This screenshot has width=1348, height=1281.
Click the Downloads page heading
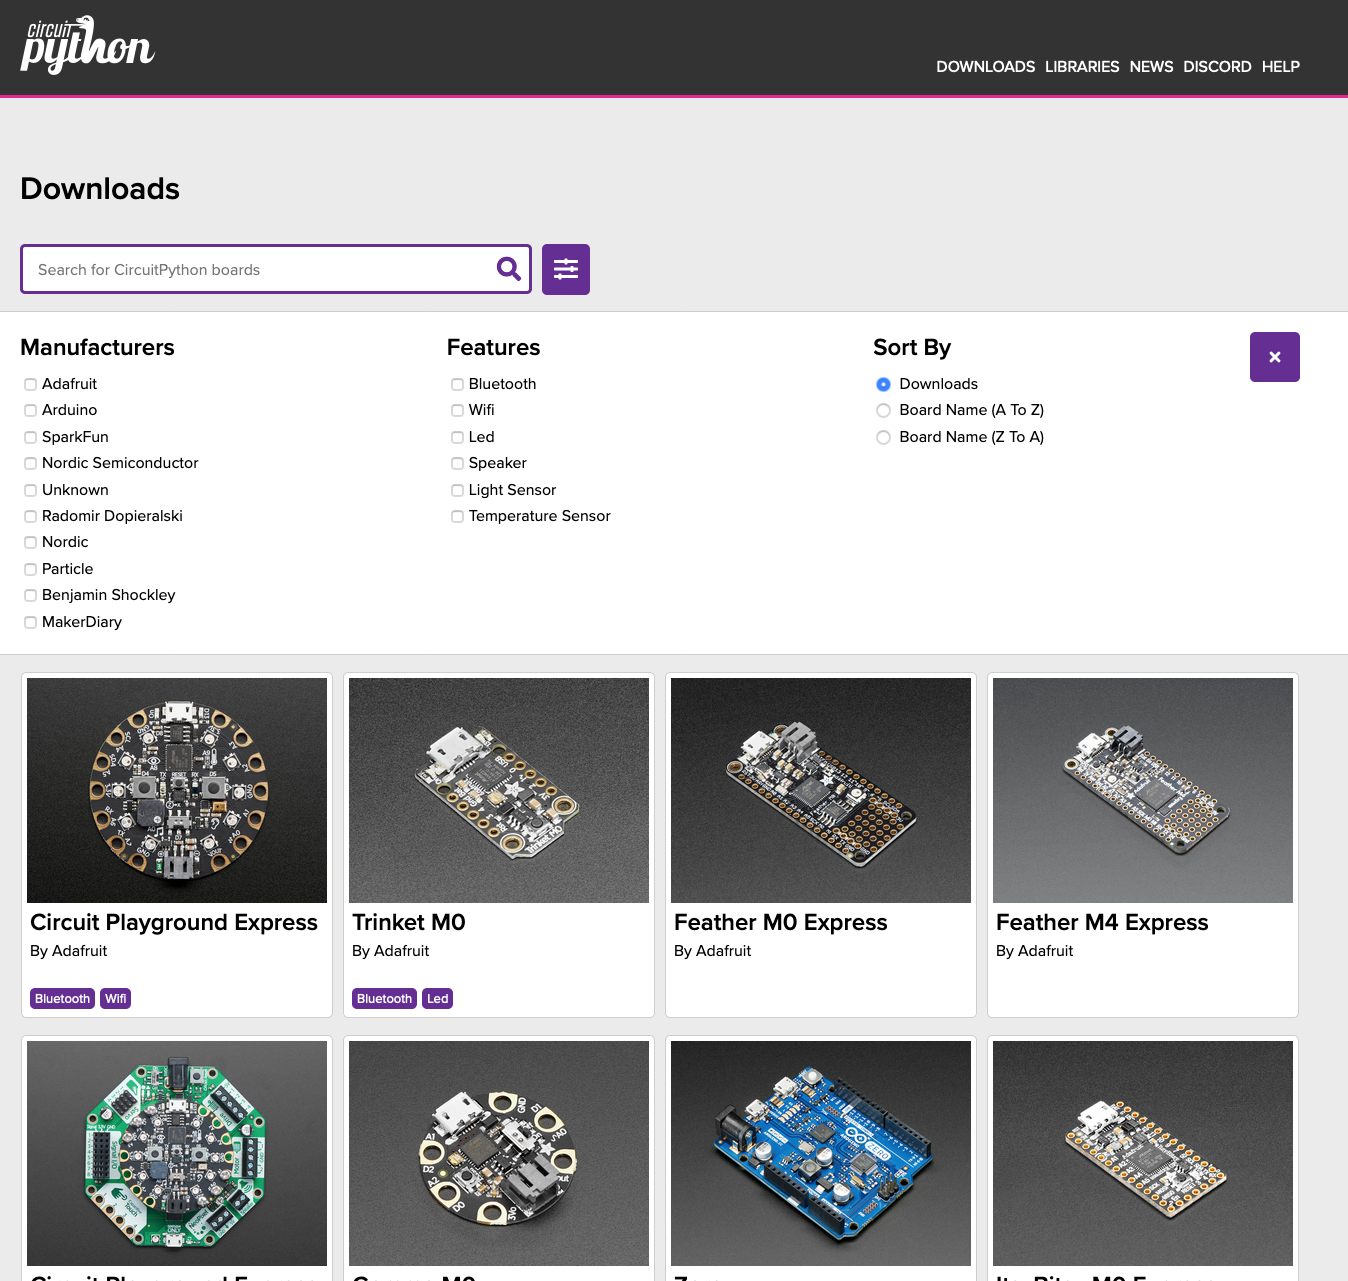[x=100, y=188]
